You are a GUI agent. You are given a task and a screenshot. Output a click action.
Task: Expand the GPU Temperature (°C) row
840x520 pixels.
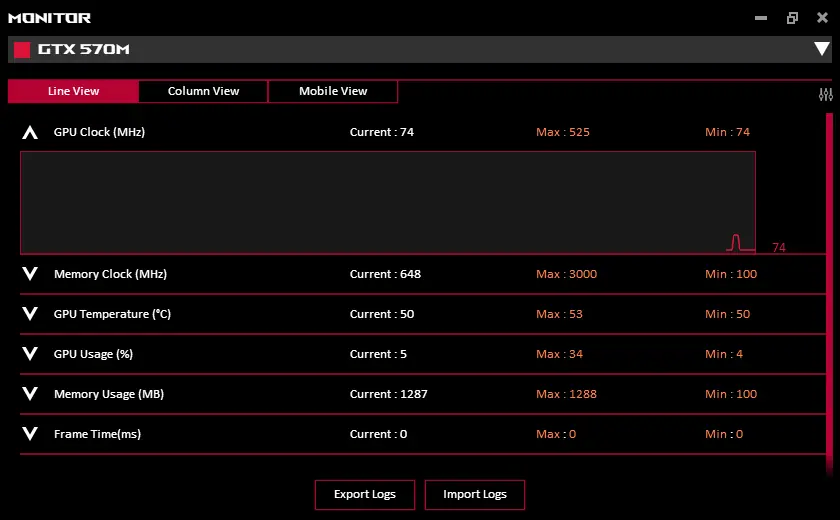(30, 314)
